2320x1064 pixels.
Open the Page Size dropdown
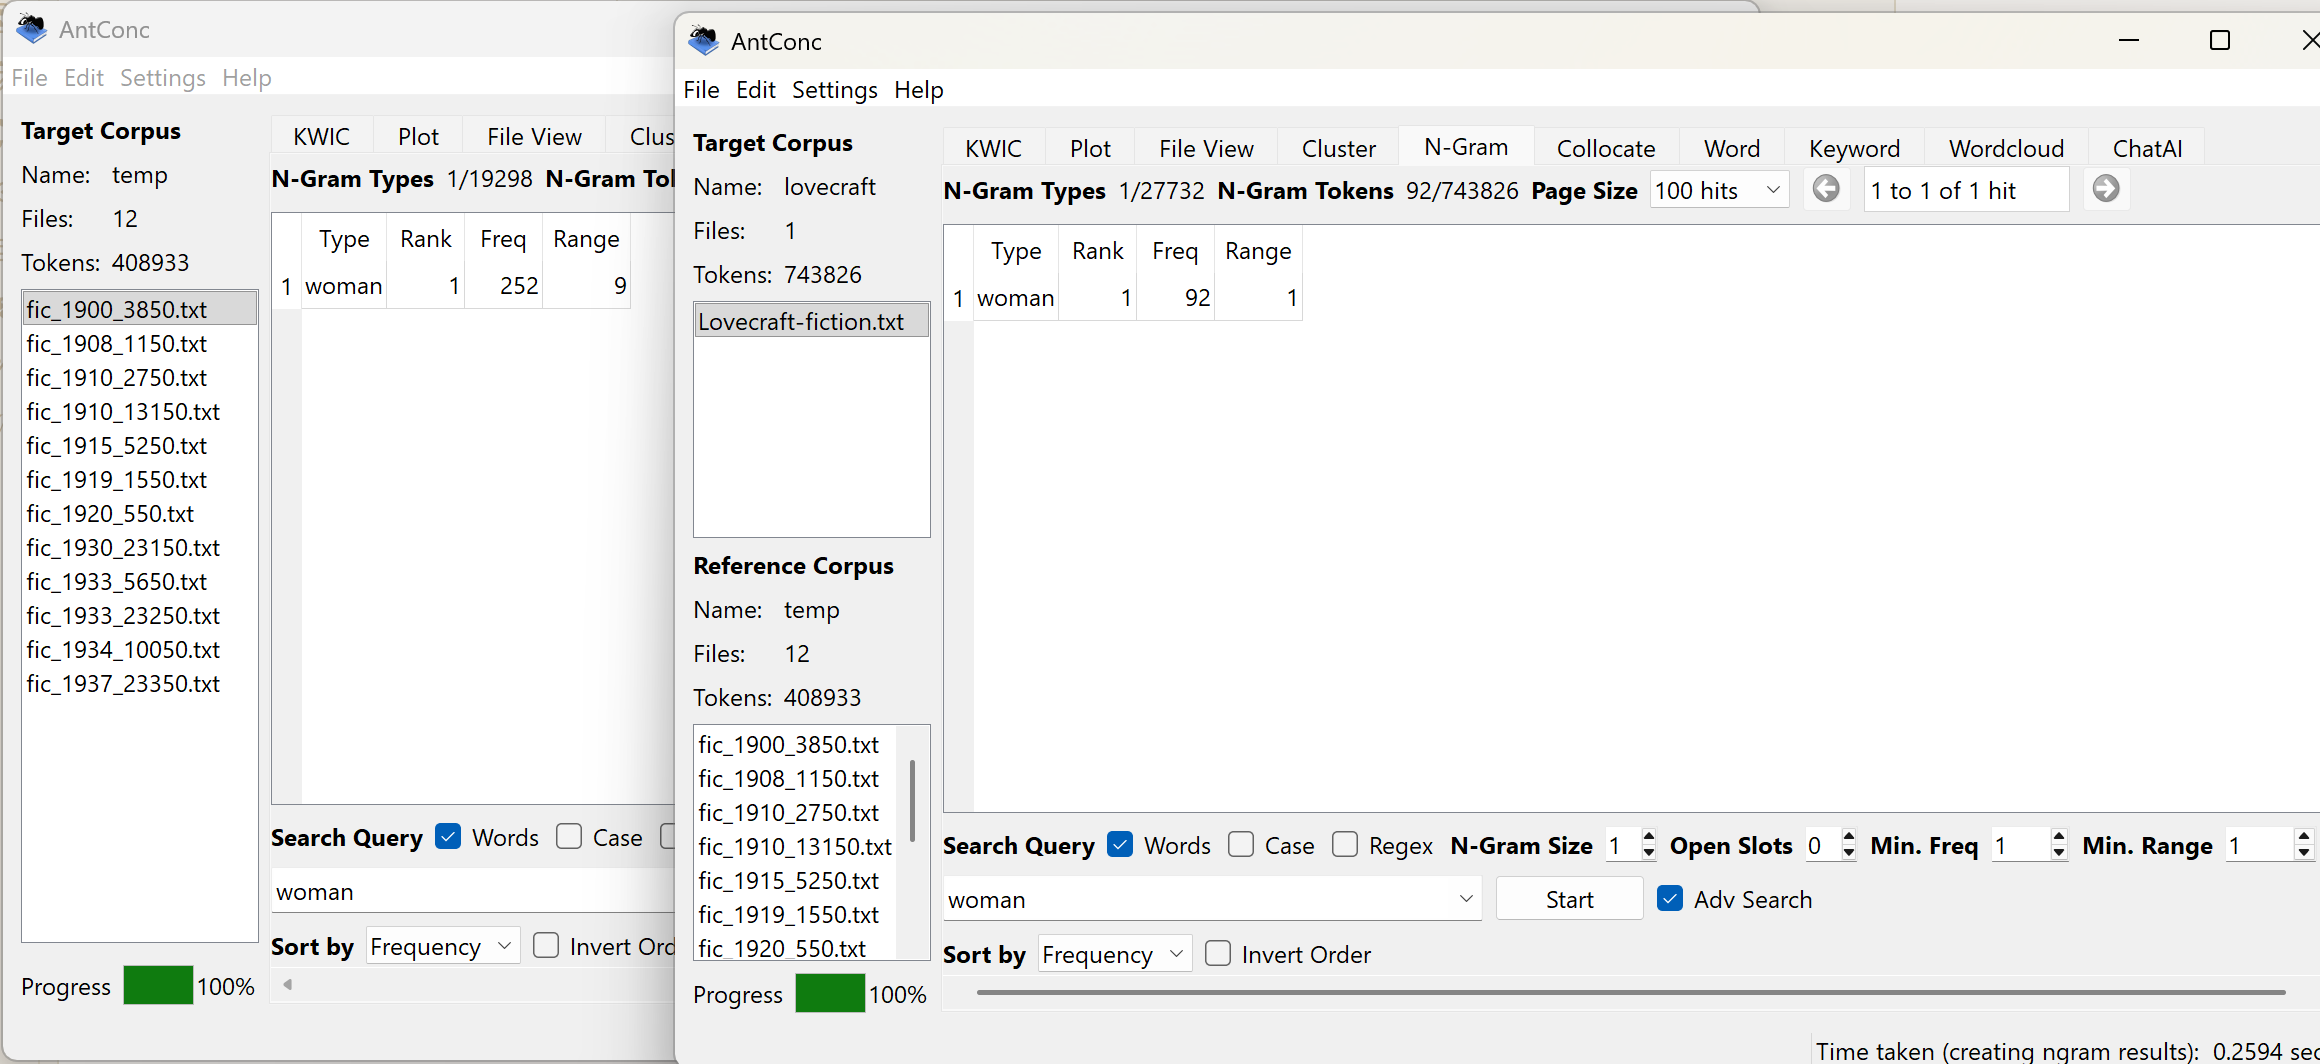coord(1719,190)
